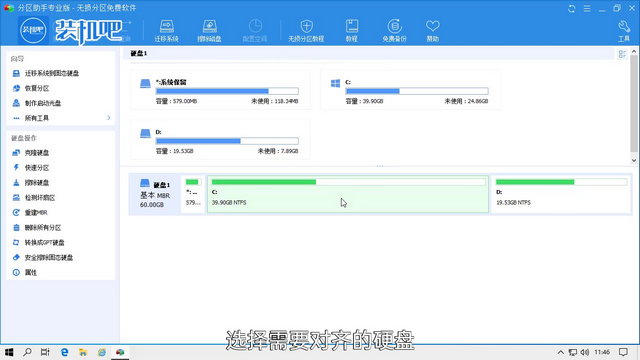Select the D: partition card

pyautogui.click(x=220, y=140)
